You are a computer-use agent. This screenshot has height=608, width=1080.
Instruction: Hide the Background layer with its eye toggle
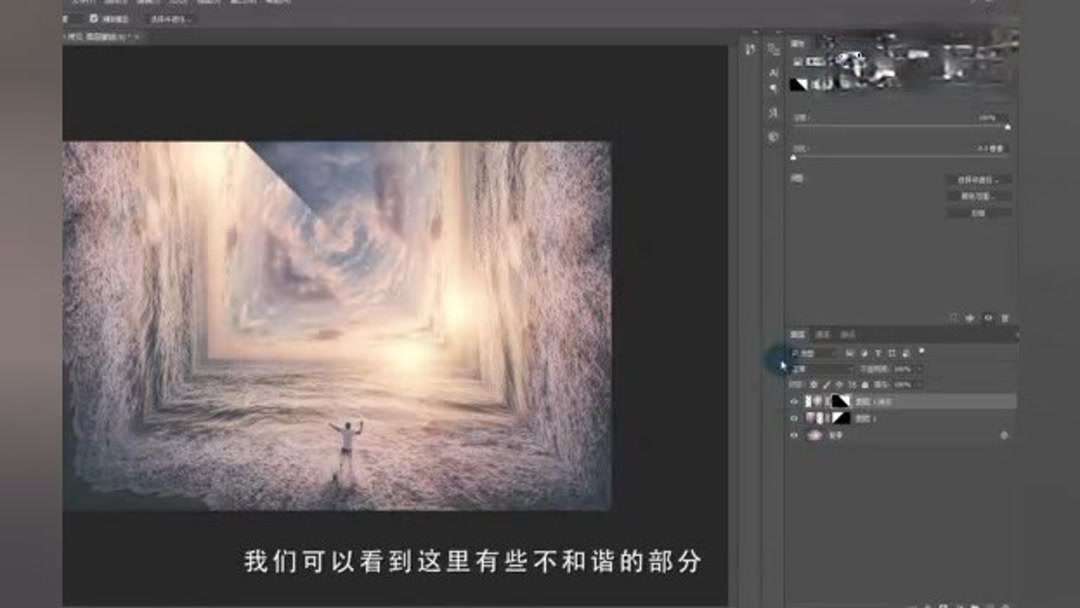(792, 434)
